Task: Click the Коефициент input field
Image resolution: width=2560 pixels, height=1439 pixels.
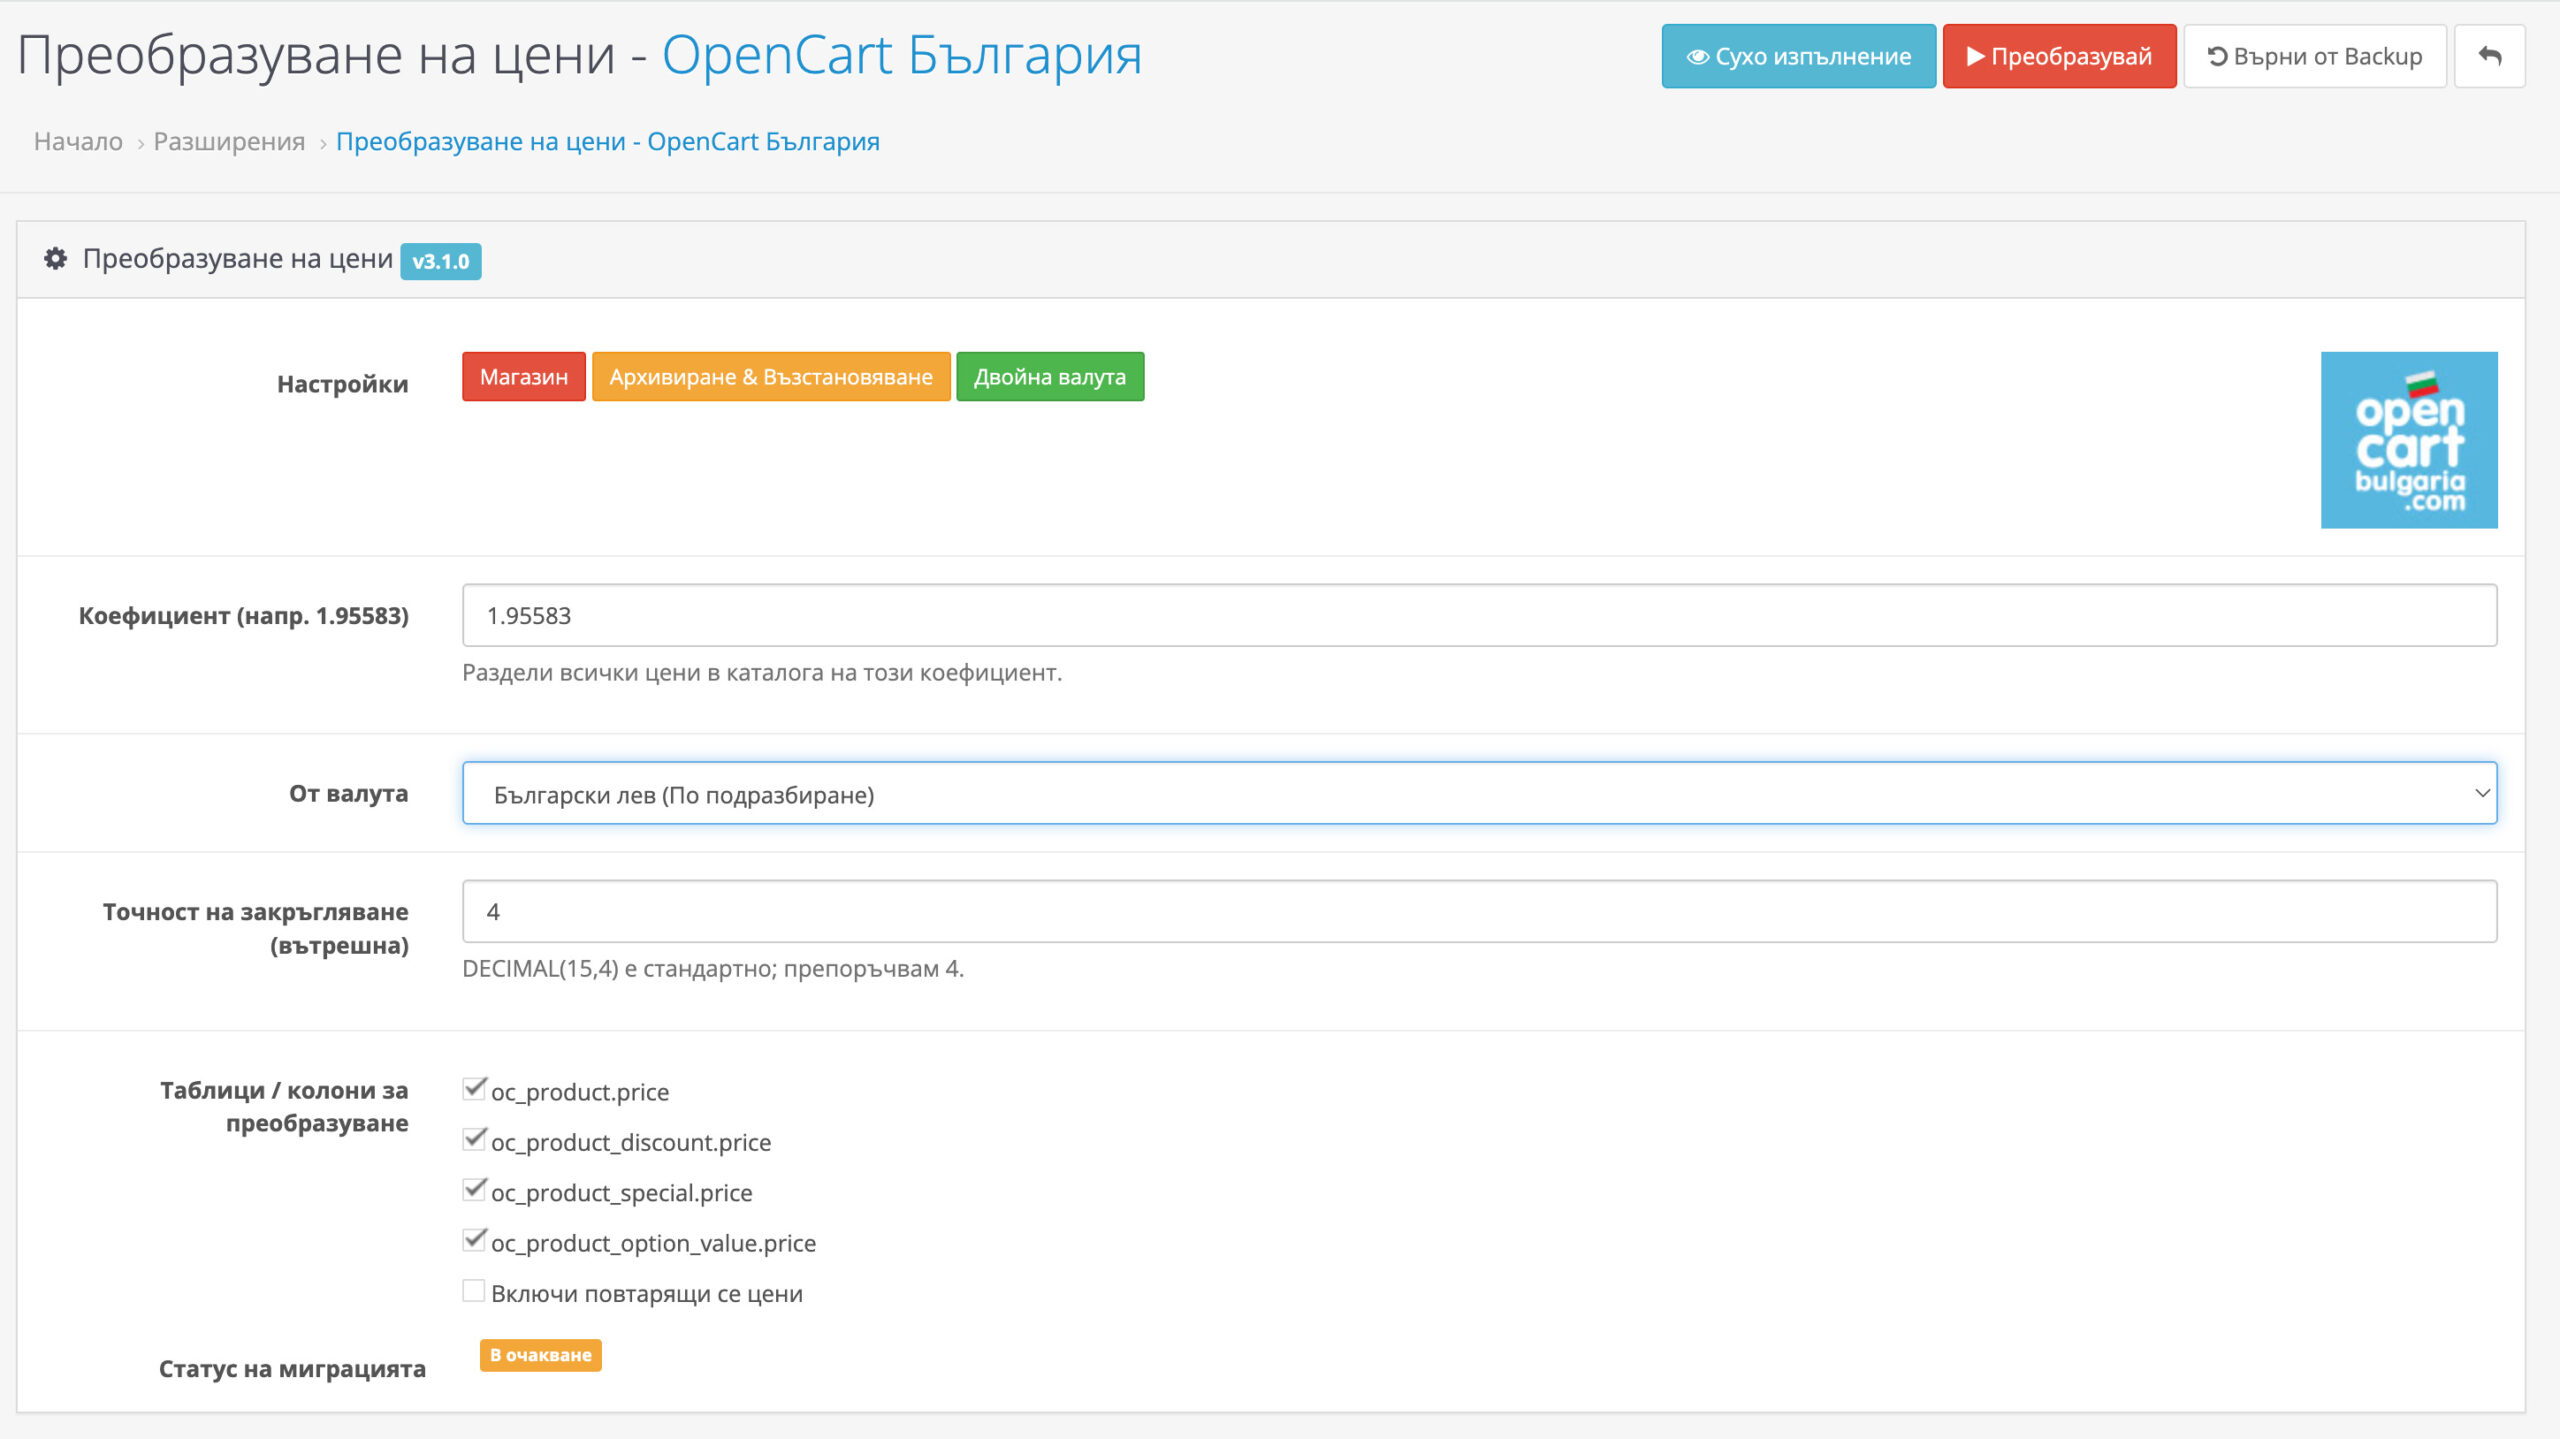Action: [1479, 616]
